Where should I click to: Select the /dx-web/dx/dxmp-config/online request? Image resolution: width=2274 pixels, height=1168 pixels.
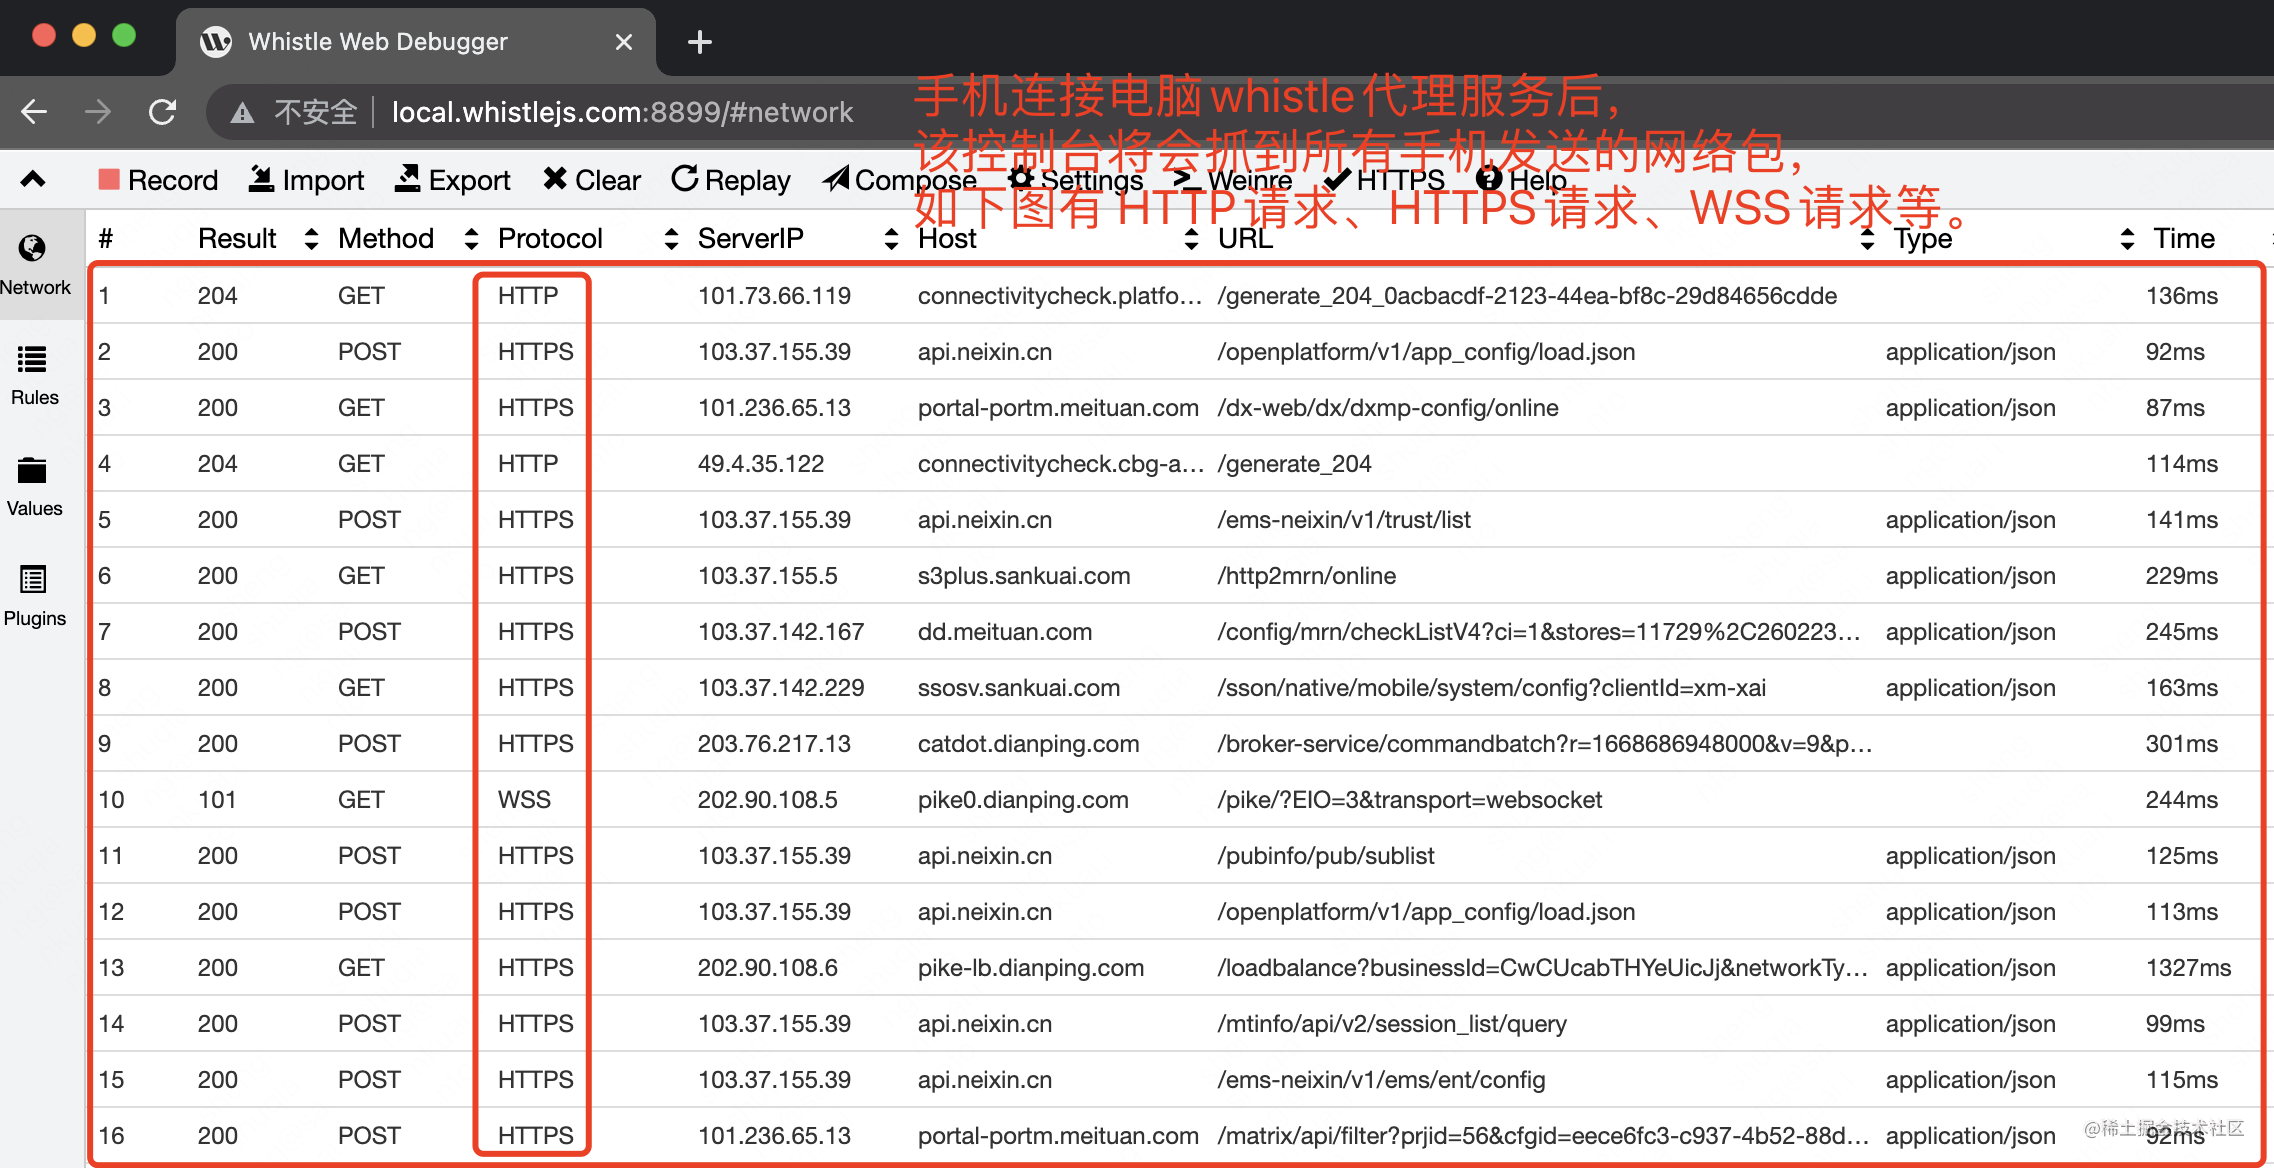(1178, 408)
